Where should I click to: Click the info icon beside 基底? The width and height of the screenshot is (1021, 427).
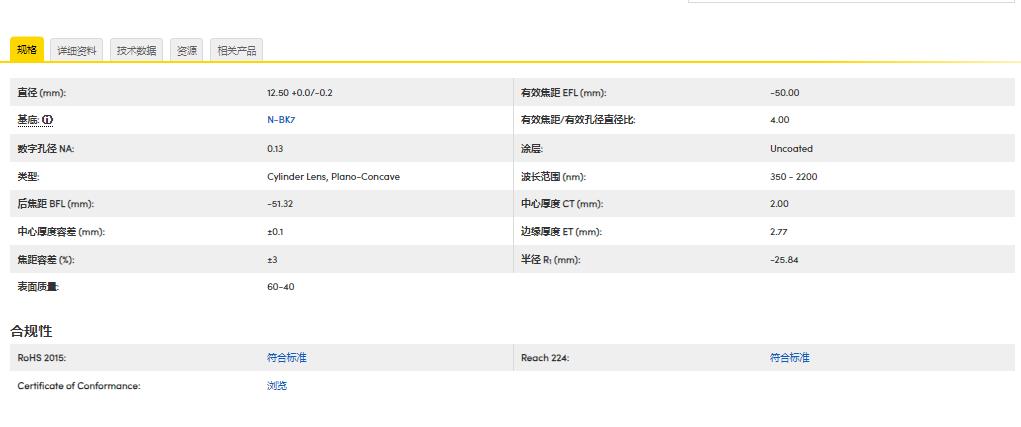[47, 120]
